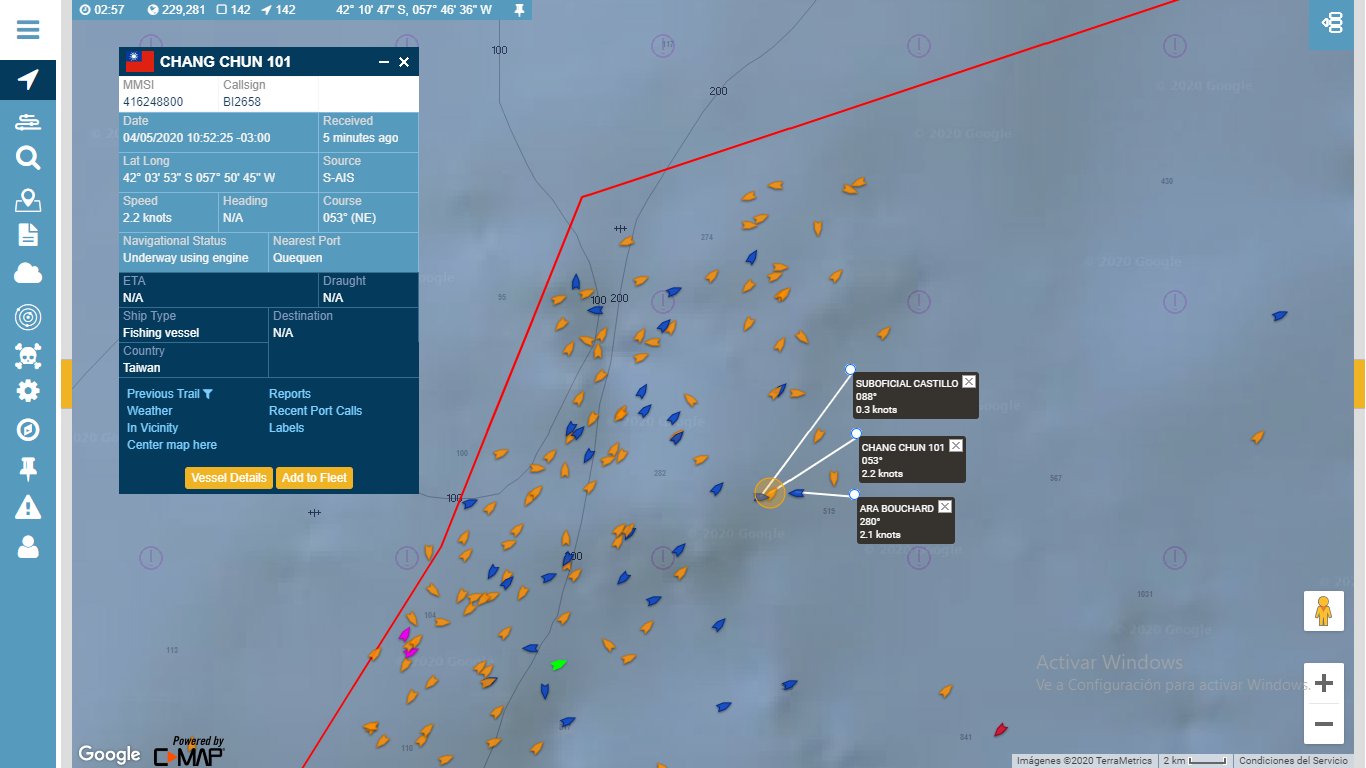Click the callsign BI2658
Viewport: 1366px width, 768px height.
tap(242, 102)
